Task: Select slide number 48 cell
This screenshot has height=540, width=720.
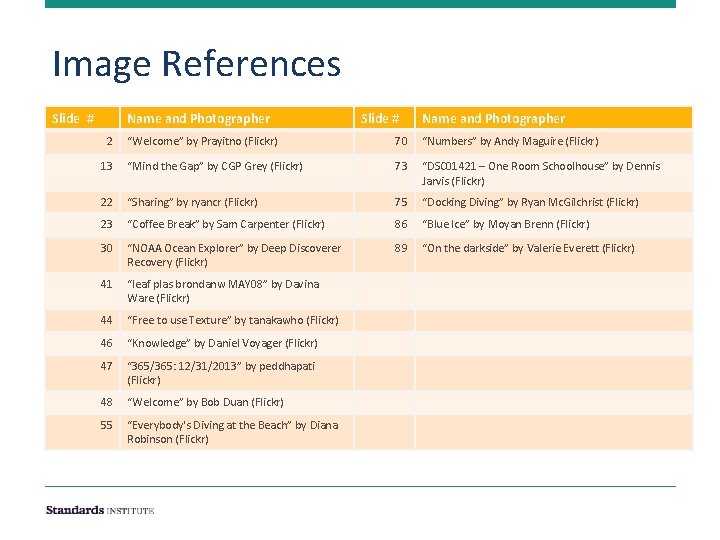Action: (x=83, y=402)
